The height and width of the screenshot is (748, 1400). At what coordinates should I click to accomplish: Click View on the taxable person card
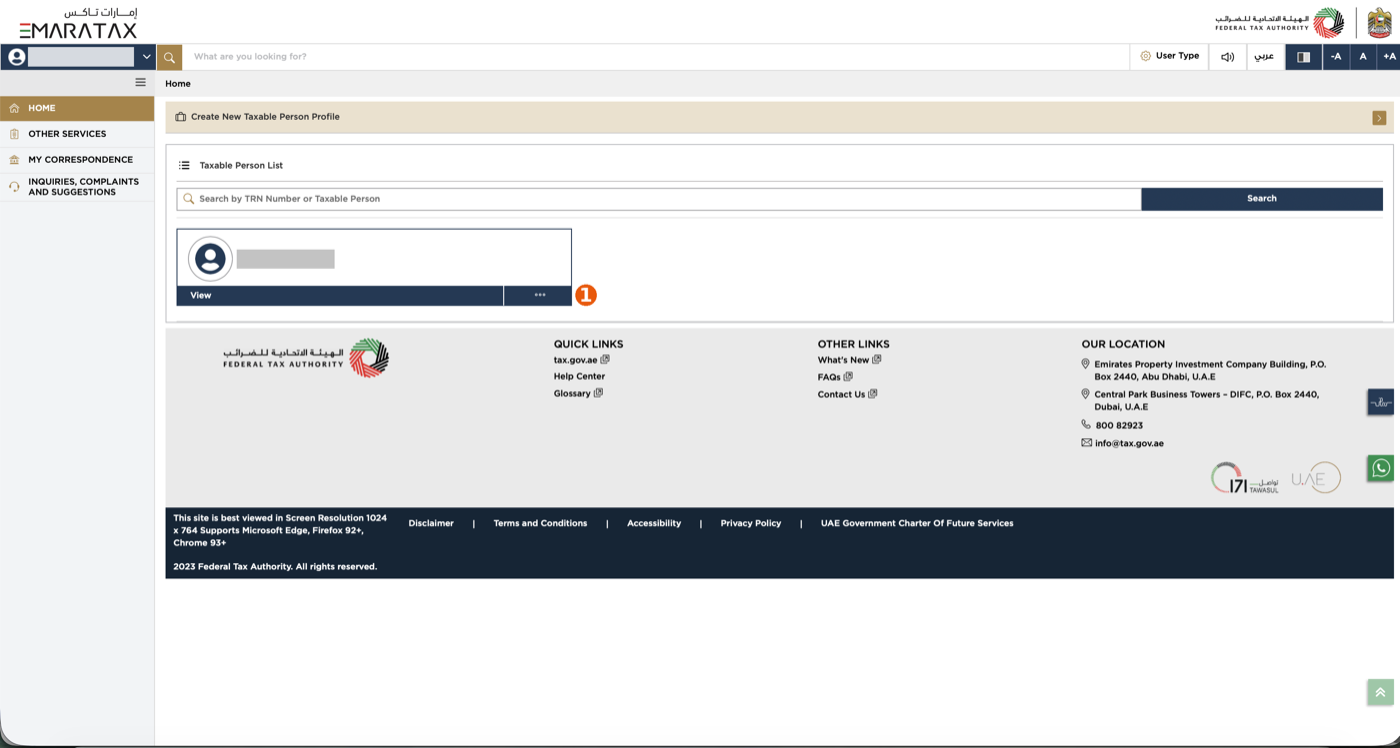(x=340, y=295)
